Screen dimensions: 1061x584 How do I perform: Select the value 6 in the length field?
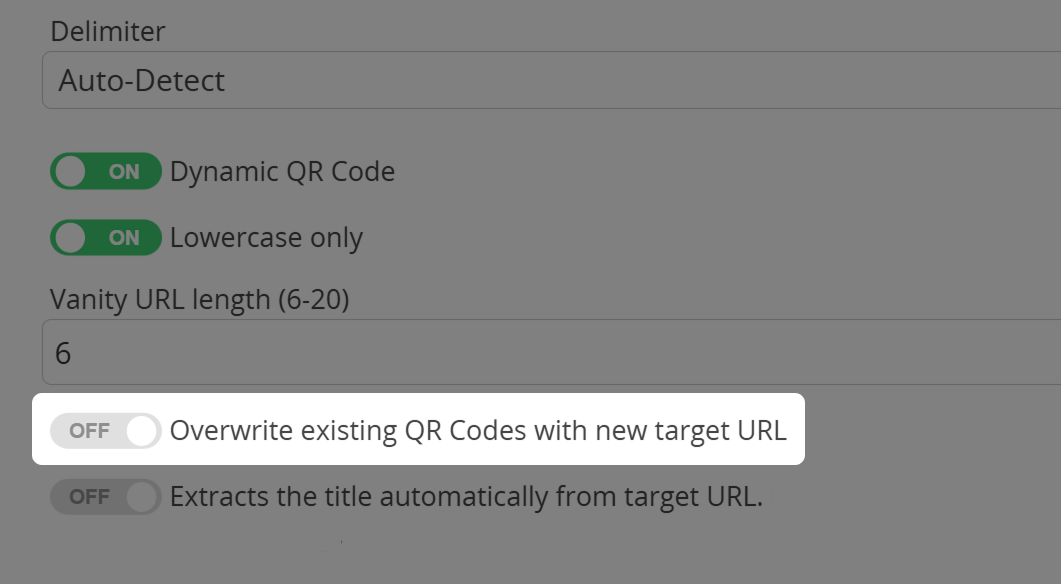[63, 353]
